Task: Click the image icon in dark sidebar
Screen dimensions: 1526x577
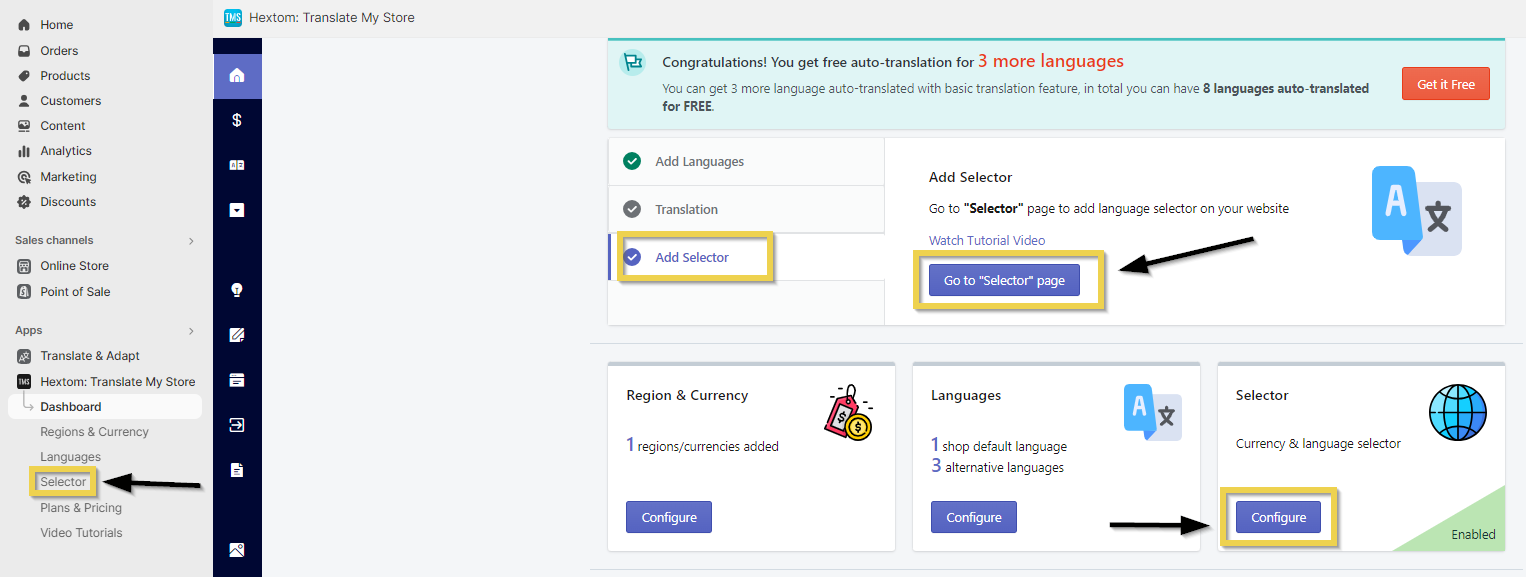Action: coord(237,550)
